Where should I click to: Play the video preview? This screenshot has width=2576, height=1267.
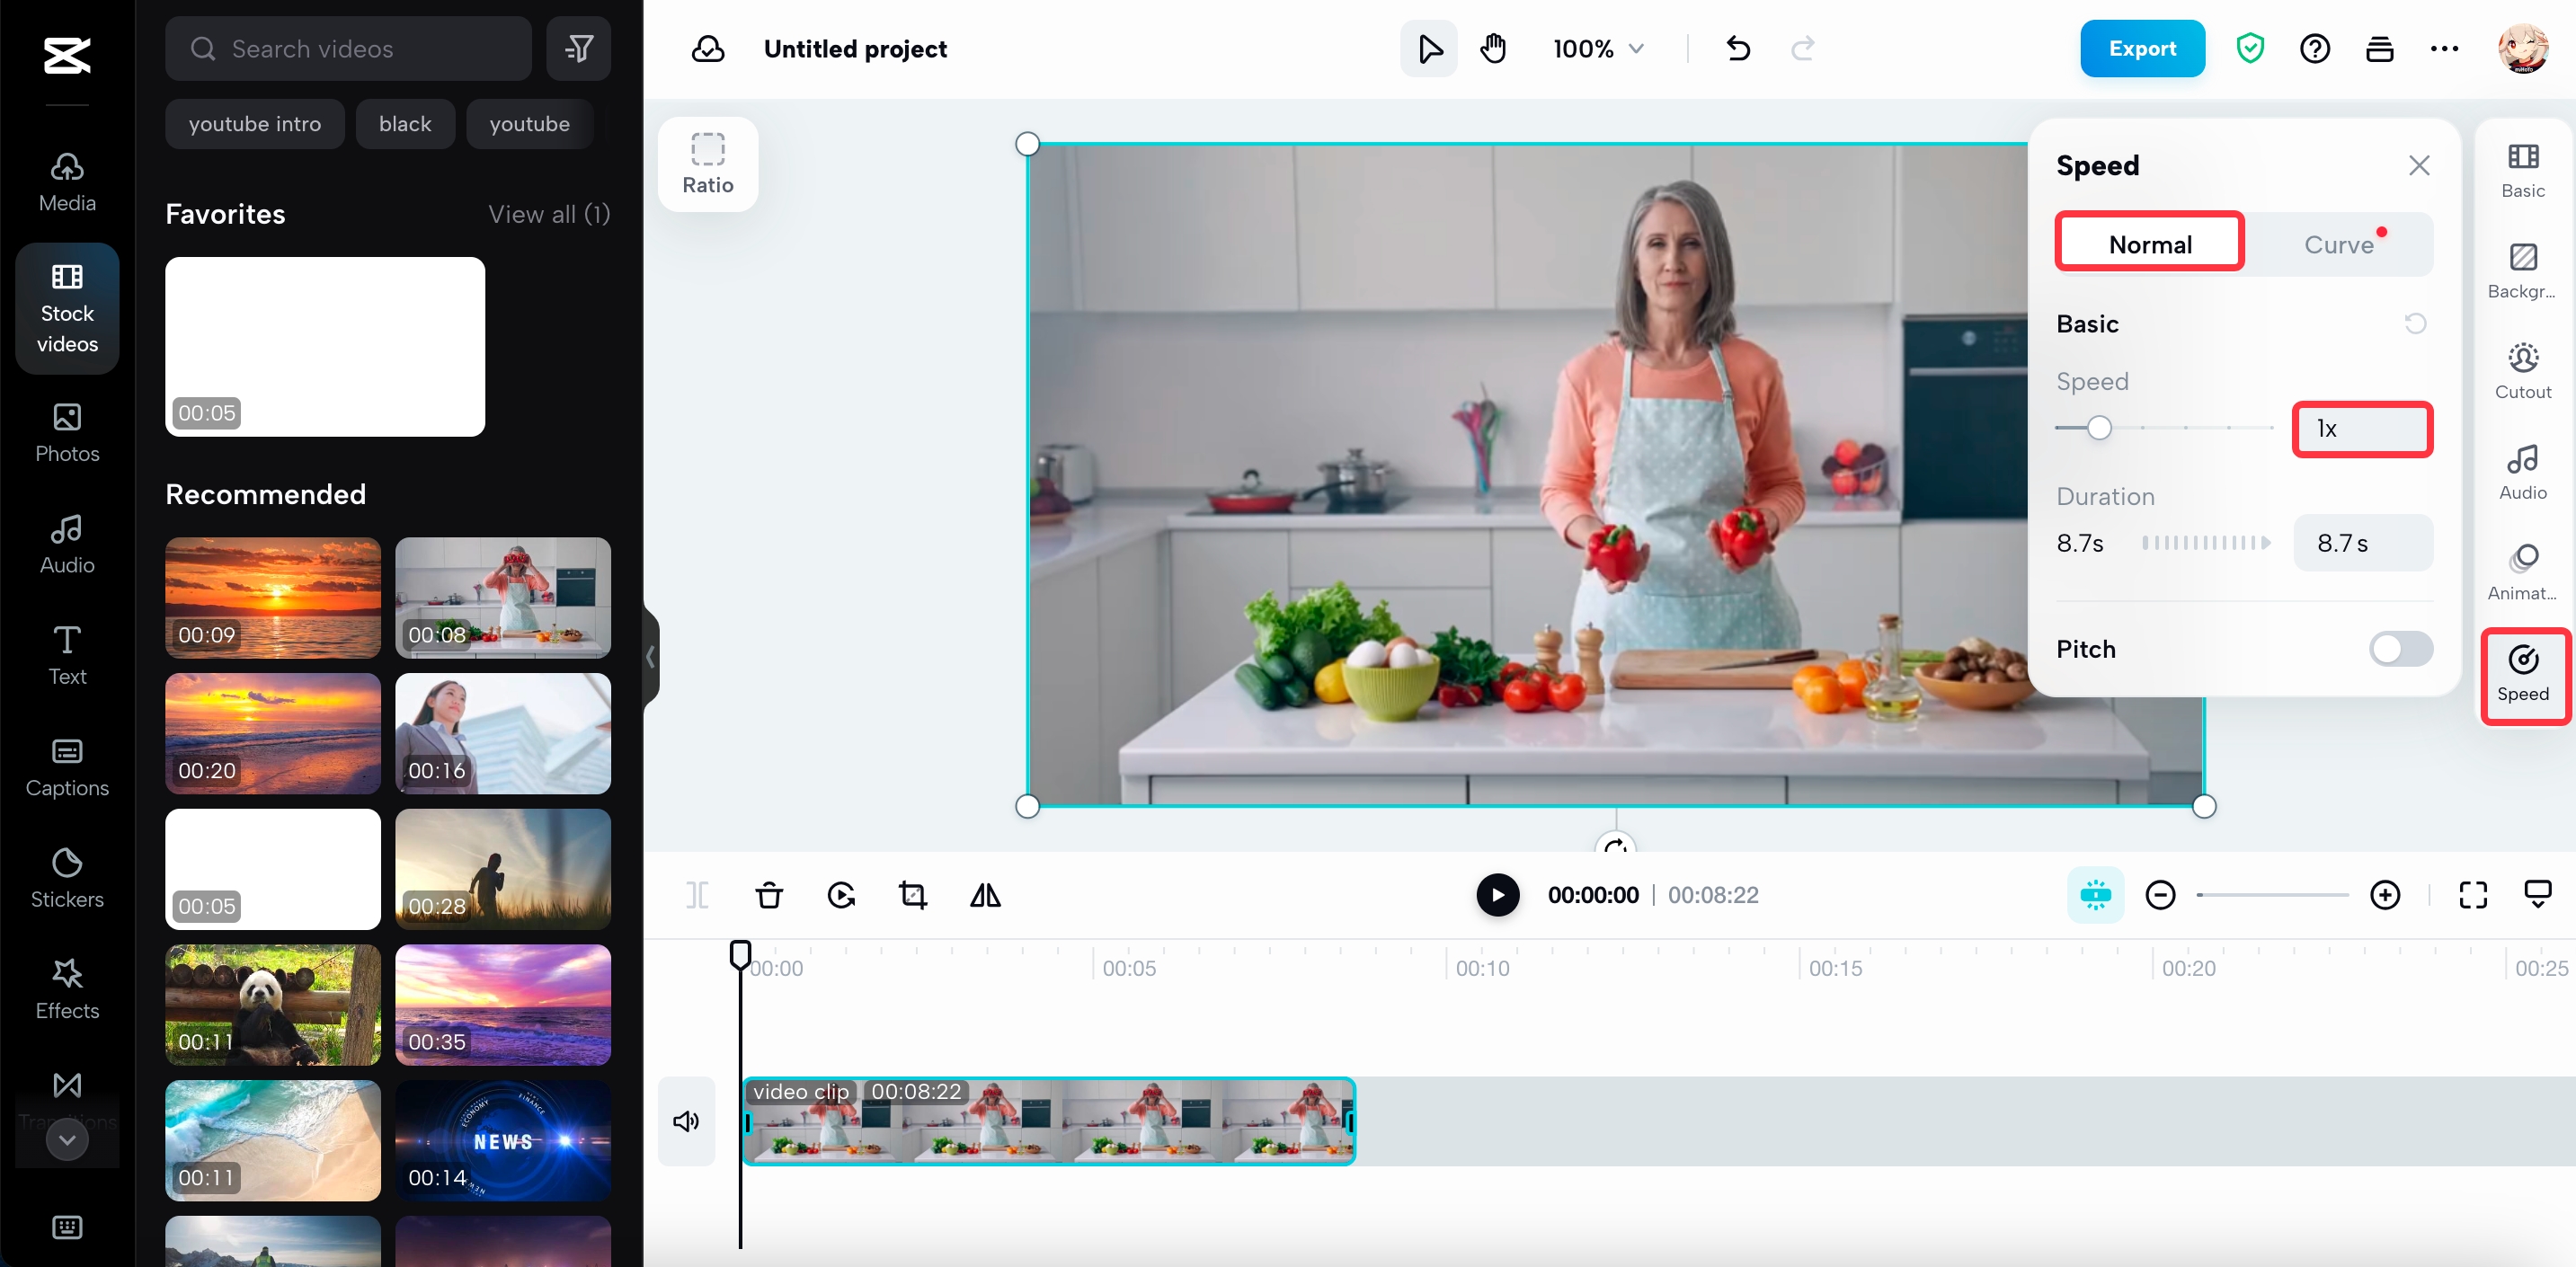[1498, 894]
